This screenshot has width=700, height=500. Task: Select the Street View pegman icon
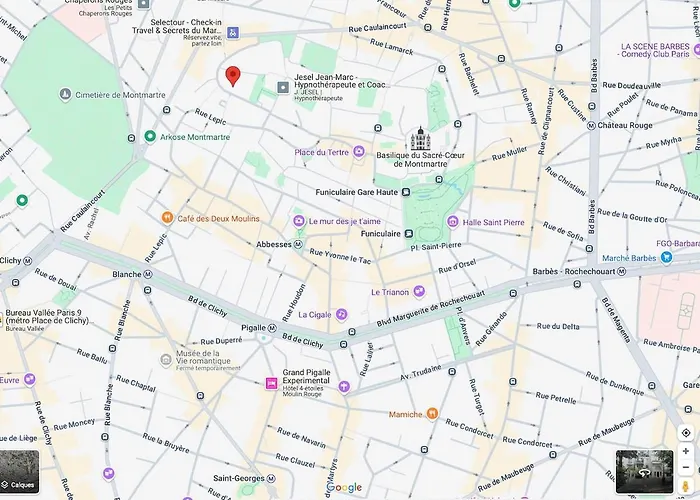coord(686,486)
